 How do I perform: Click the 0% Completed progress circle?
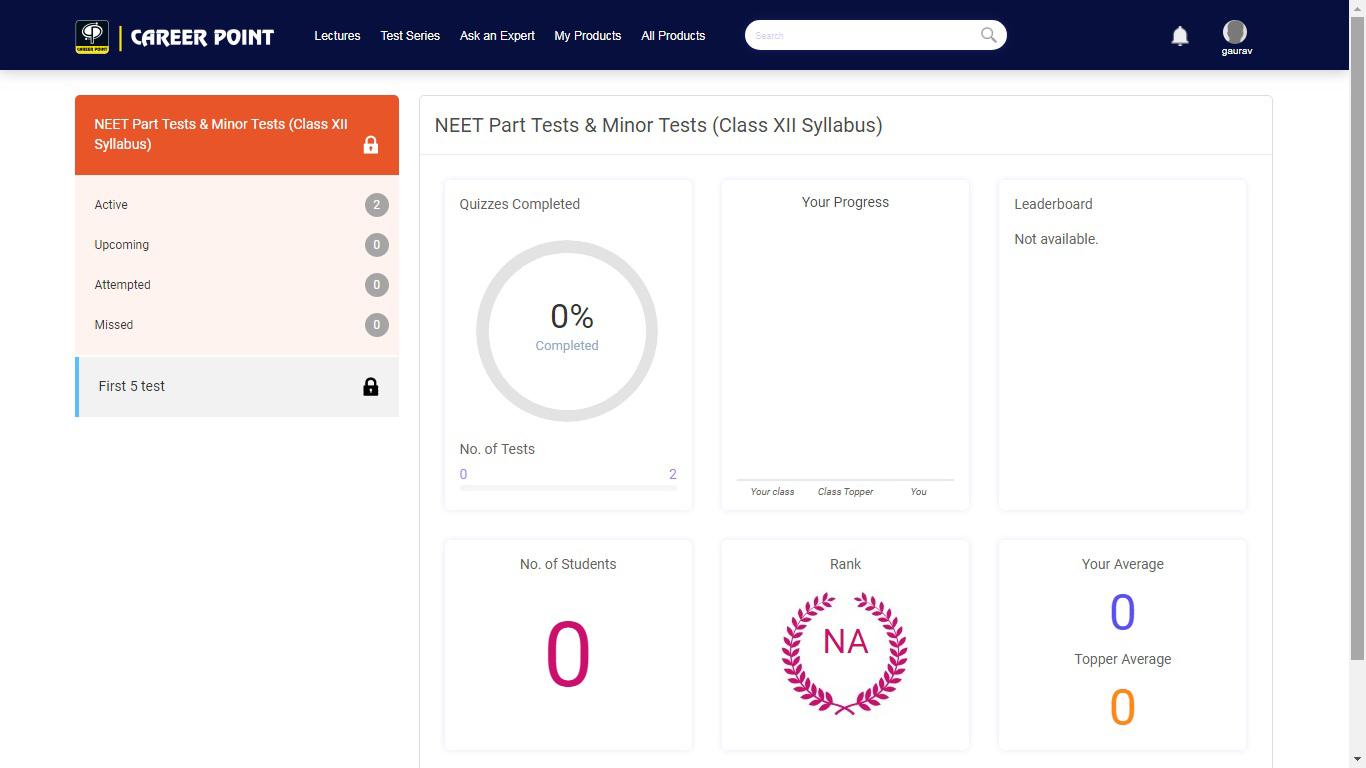click(x=567, y=331)
